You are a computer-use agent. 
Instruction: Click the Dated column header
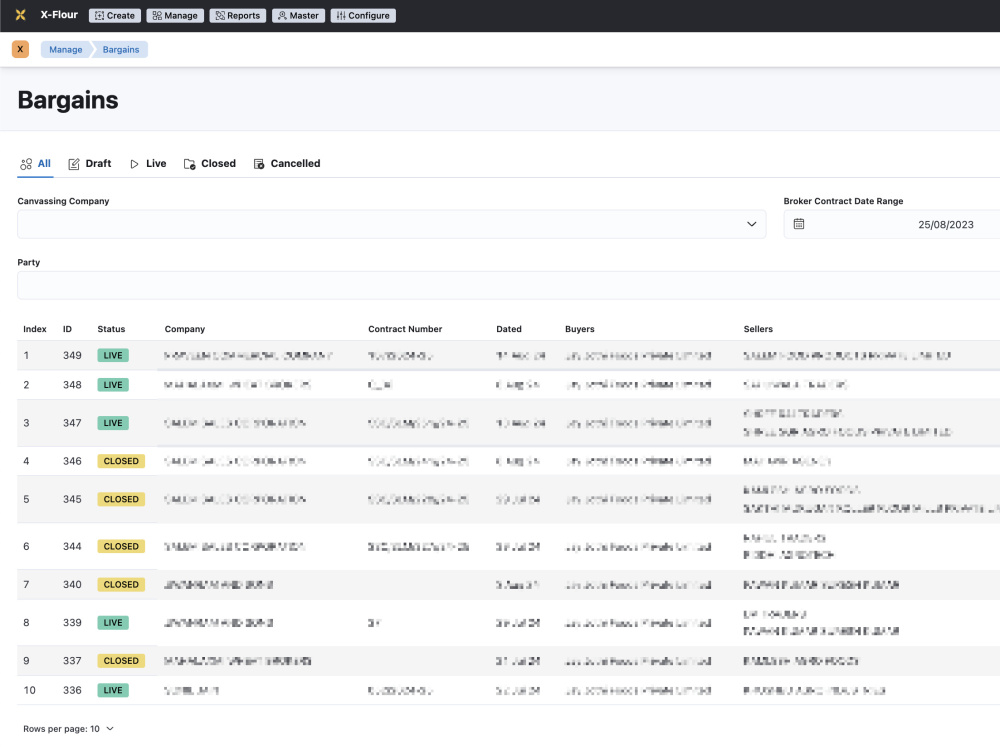509,329
